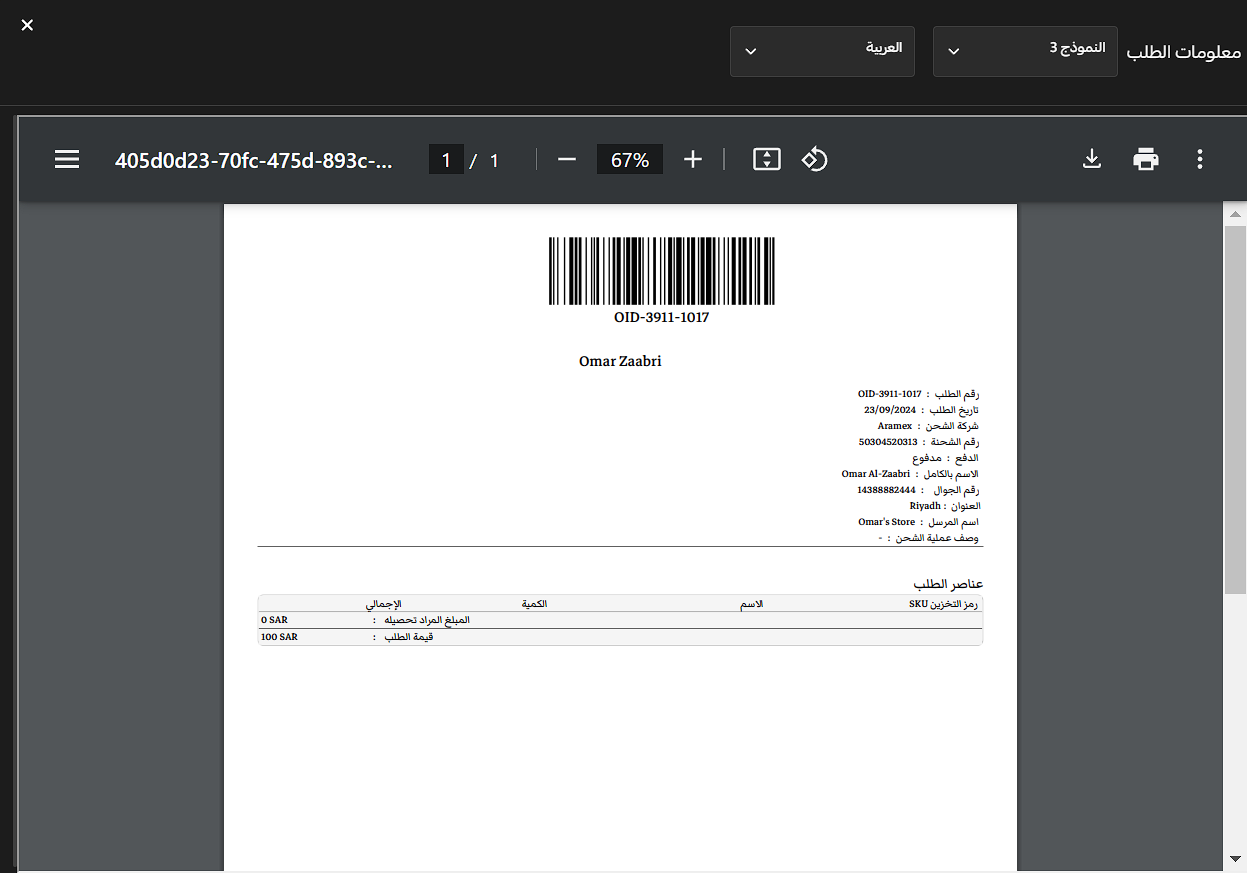Click the scrollbar down arrow

(1236, 858)
